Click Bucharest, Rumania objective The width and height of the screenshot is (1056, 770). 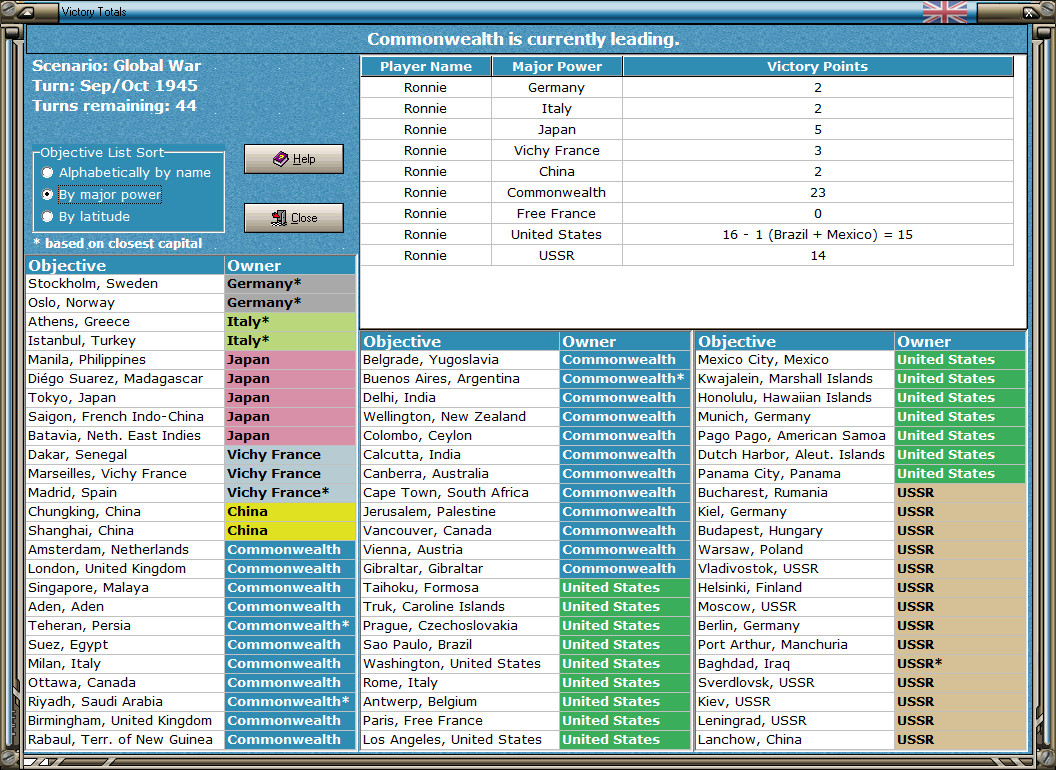(795, 492)
